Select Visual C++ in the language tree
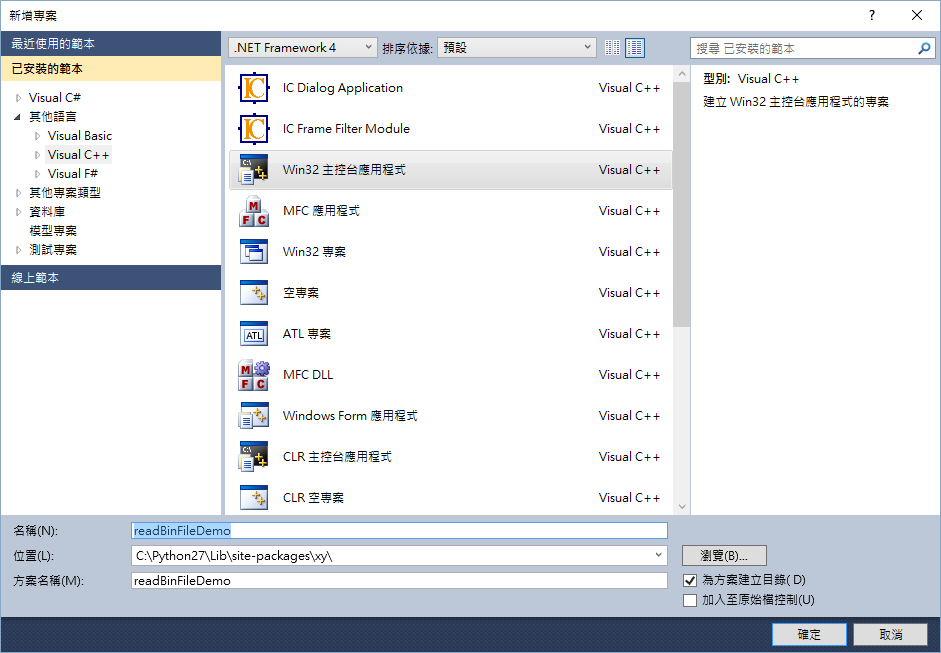Image resolution: width=941 pixels, height=653 pixels. click(x=79, y=155)
